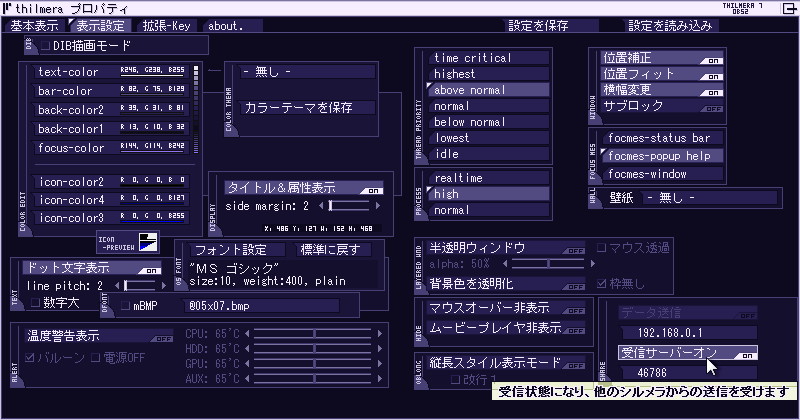
Task: Click the right arrow of the CPU temperature slider
Action: pos(380,334)
